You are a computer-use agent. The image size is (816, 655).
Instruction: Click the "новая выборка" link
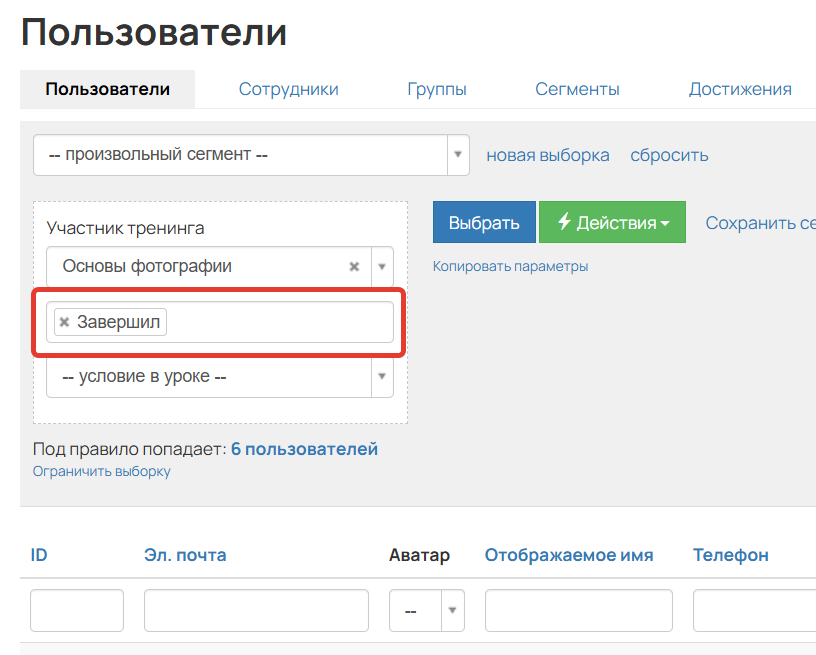tap(547, 155)
